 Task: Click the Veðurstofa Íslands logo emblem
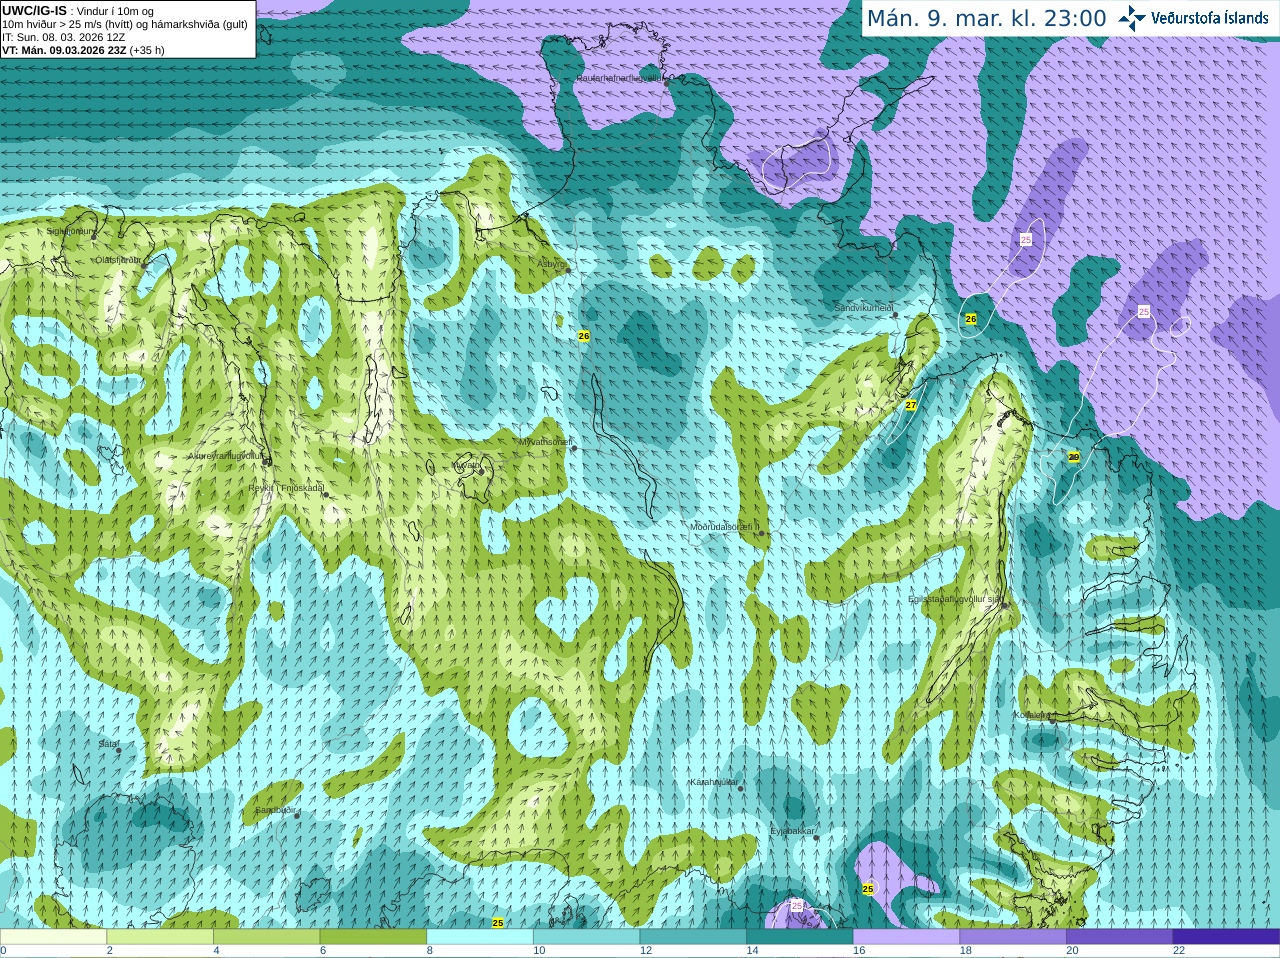pyautogui.click(x=1132, y=18)
